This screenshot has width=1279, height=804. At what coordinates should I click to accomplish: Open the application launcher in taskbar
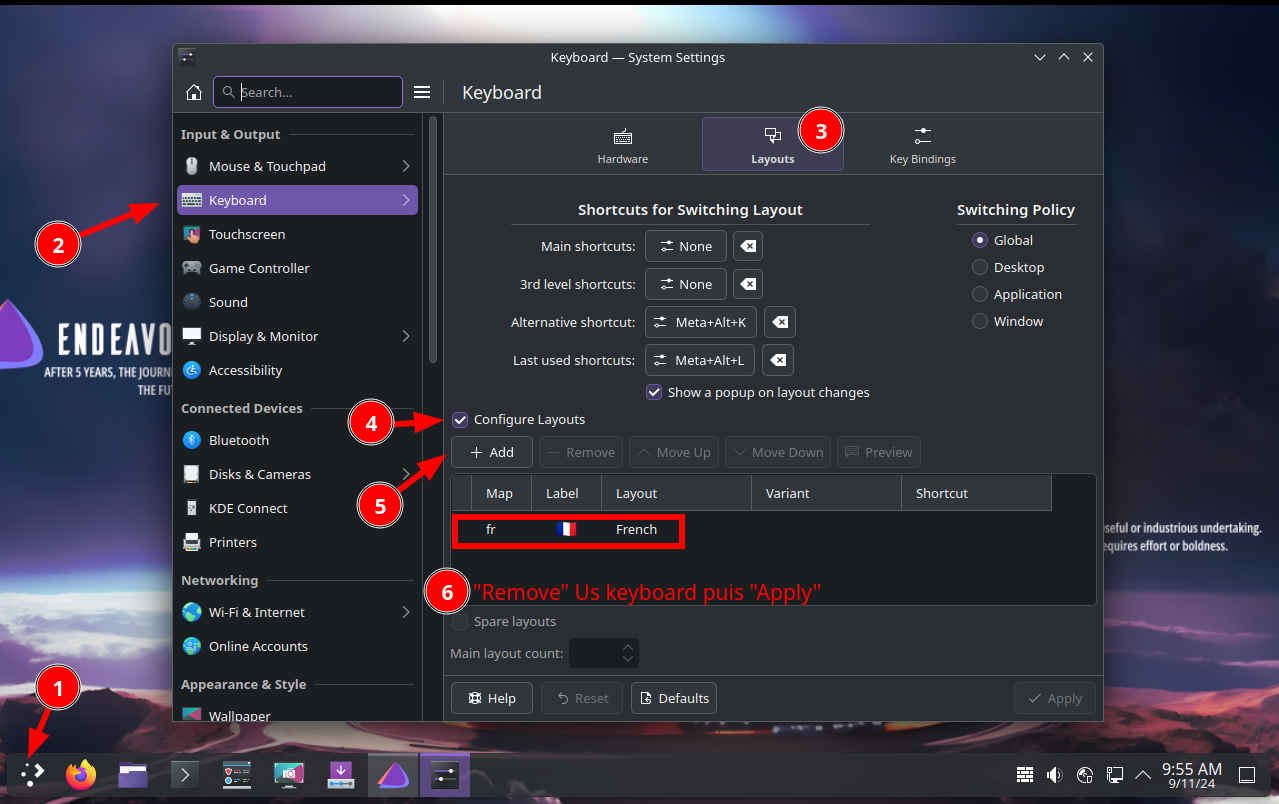point(33,773)
